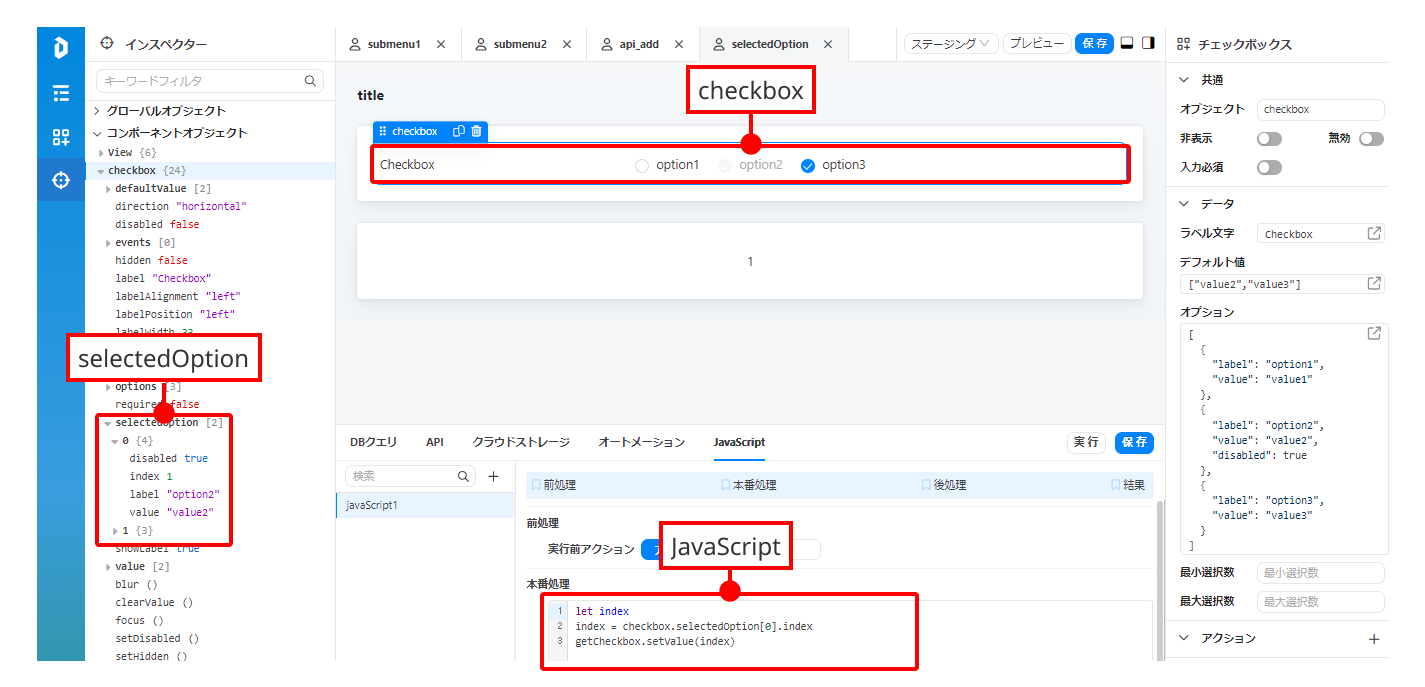The image size is (1425, 687).
Task: Enable the 無効 switch
Action: tap(1371, 139)
